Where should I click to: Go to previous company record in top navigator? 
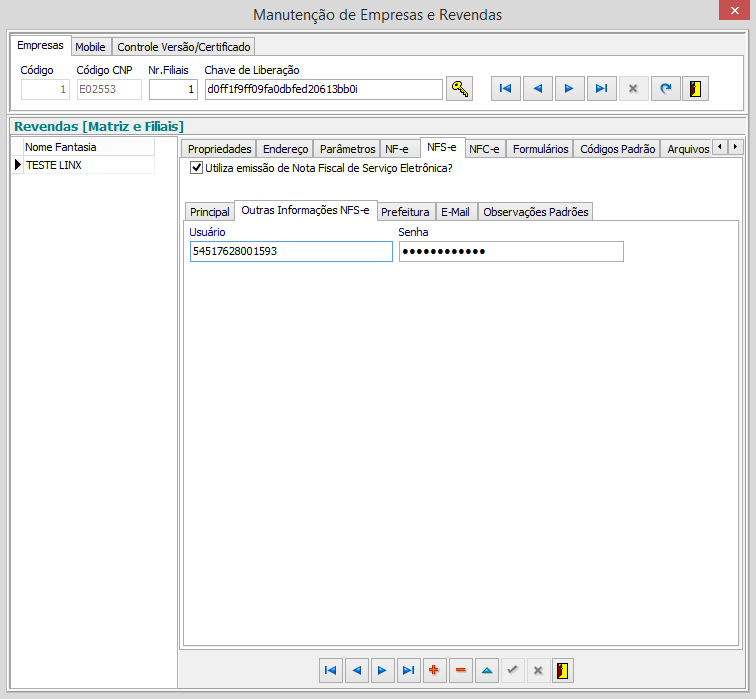click(x=538, y=89)
